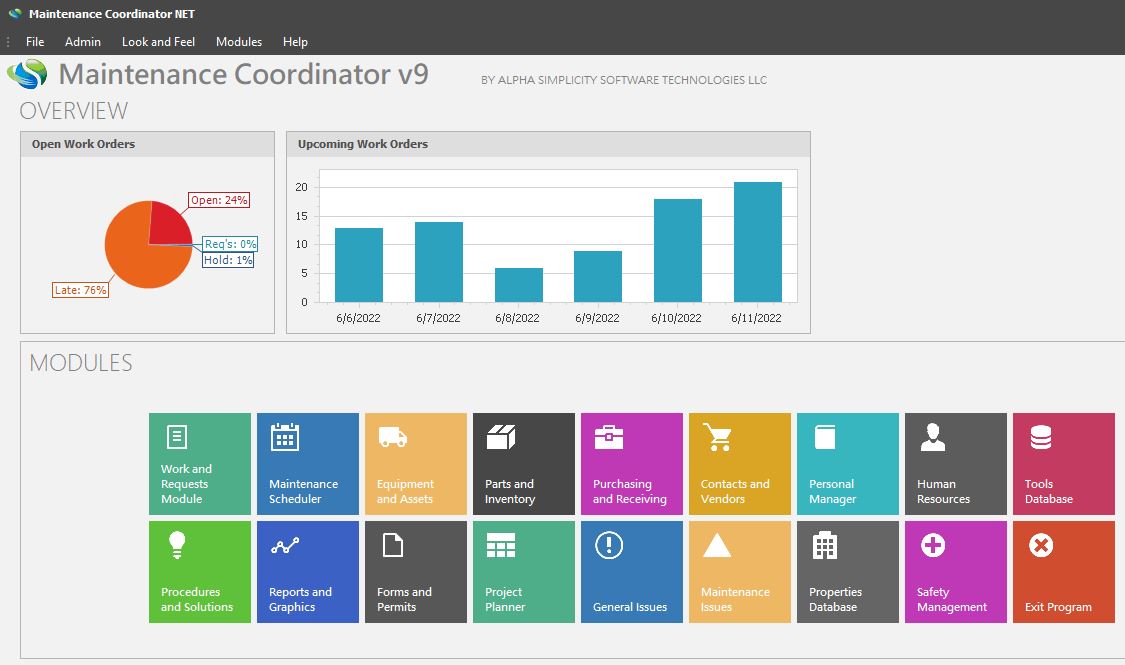This screenshot has width=1125, height=665.
Task: Open the Forms and Permits module
Action: tap(415, 571)
